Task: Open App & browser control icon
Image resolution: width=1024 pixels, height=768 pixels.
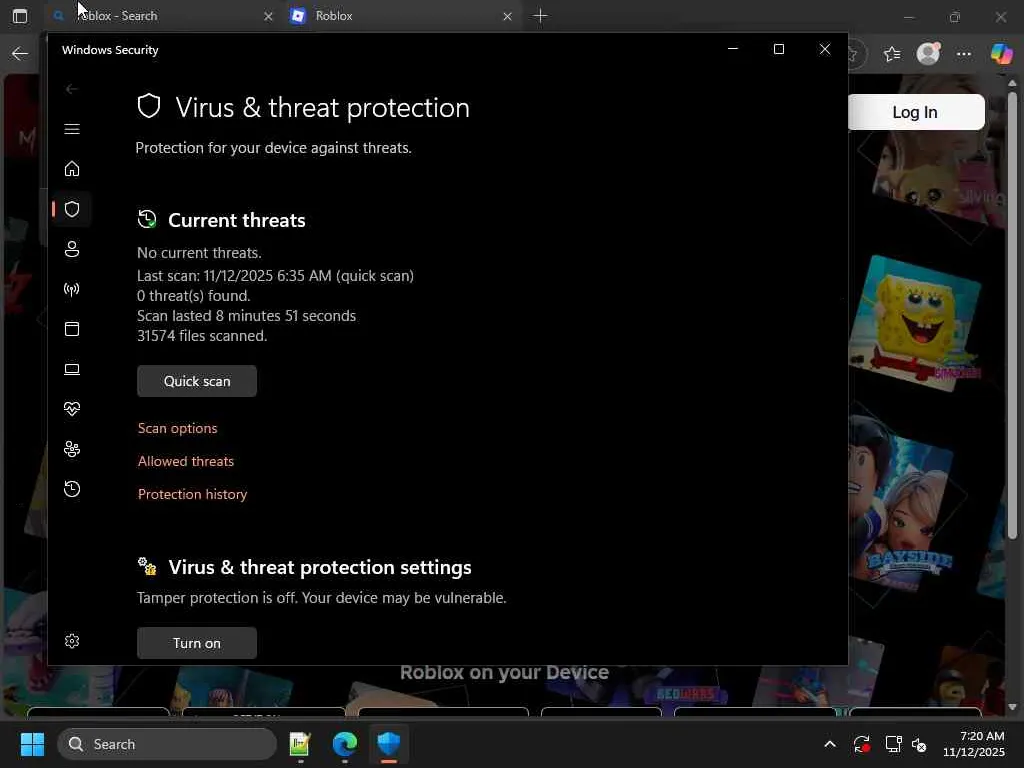Action: [x=72, y=329]
